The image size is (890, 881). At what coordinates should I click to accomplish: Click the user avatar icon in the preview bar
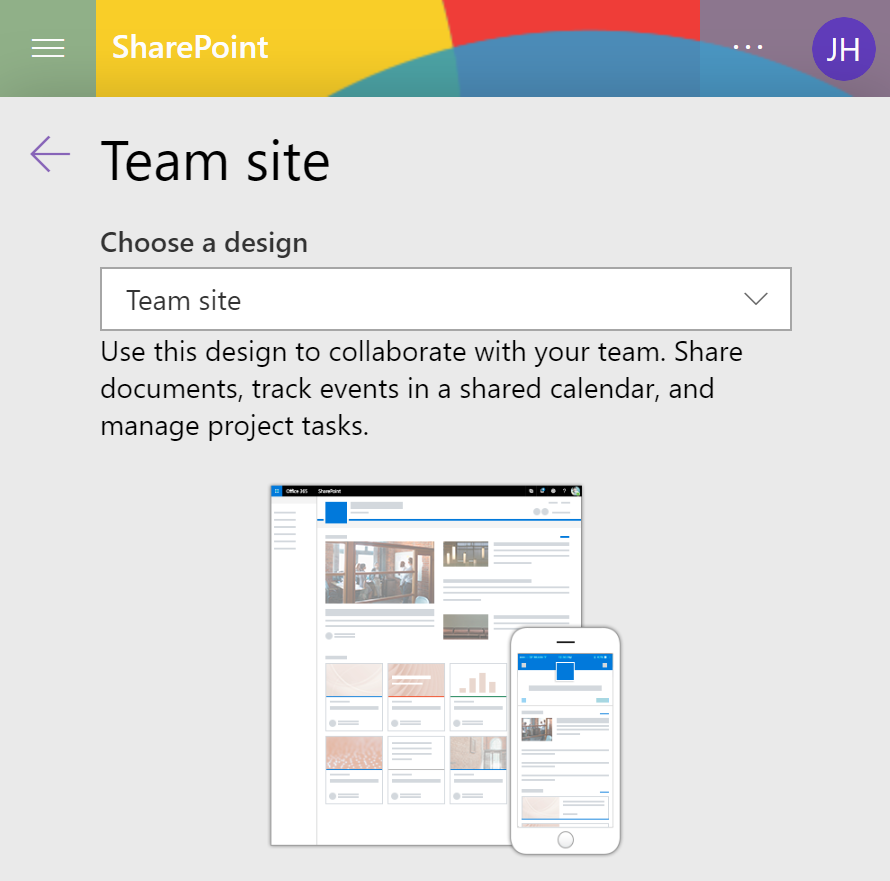(x=576, y=490)
